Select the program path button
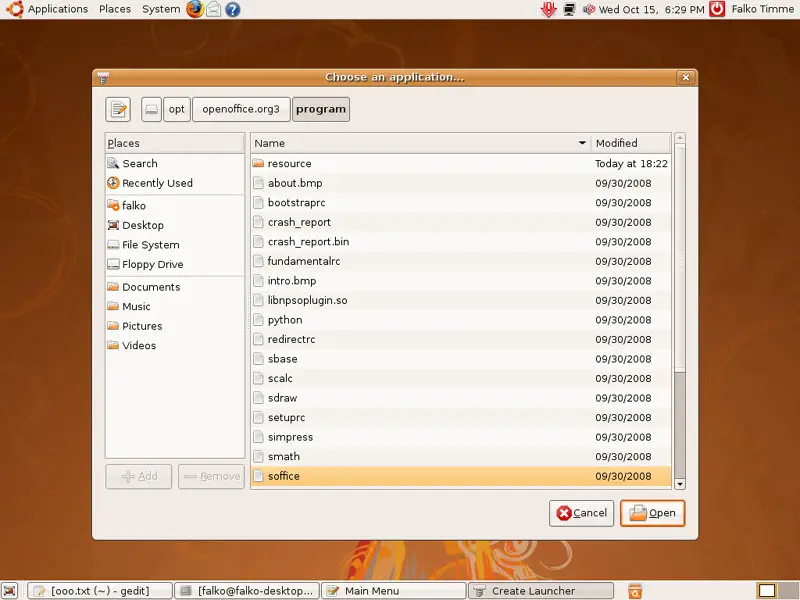Screen dimensions: 800x600 tap(321, 109)
